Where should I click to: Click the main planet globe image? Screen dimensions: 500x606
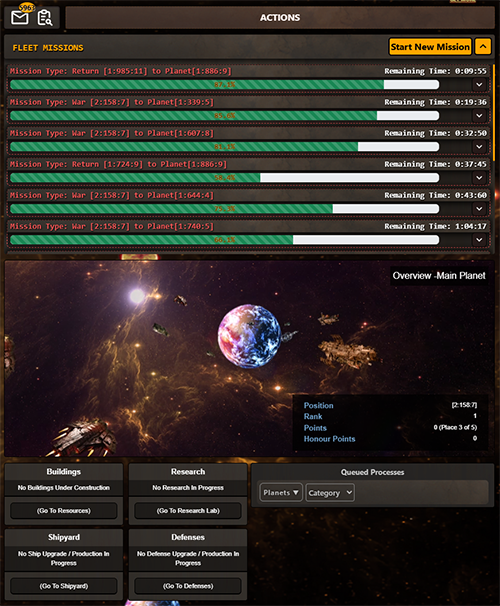(249, 336)
